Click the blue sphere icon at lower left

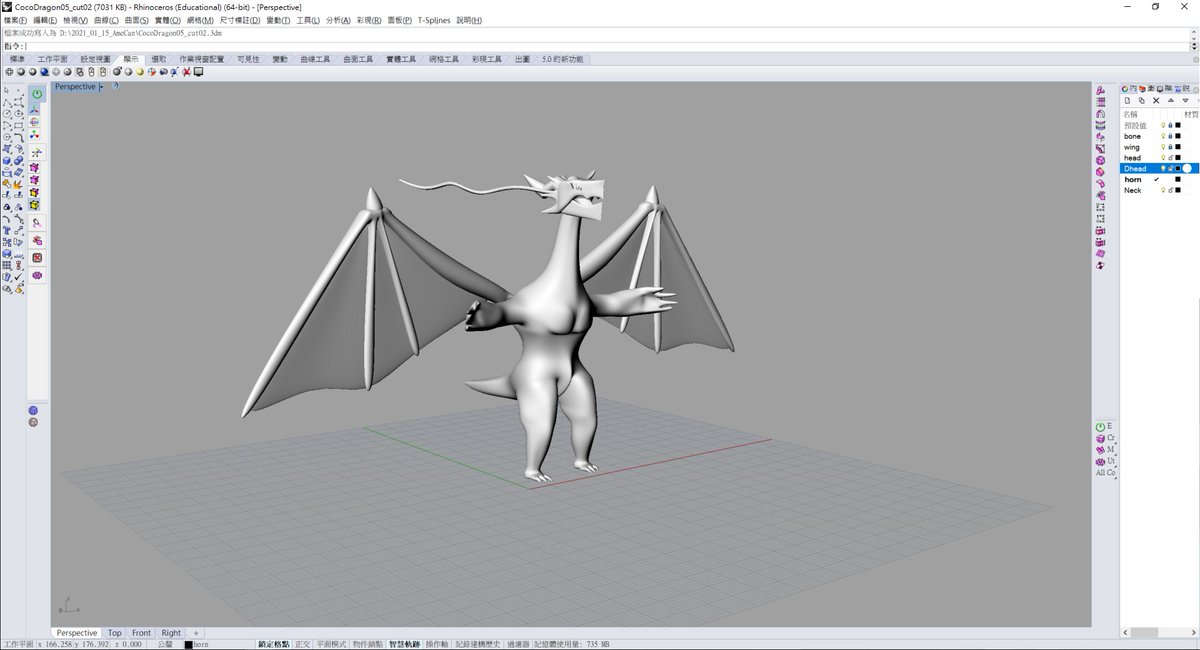[x=33, y=410]
